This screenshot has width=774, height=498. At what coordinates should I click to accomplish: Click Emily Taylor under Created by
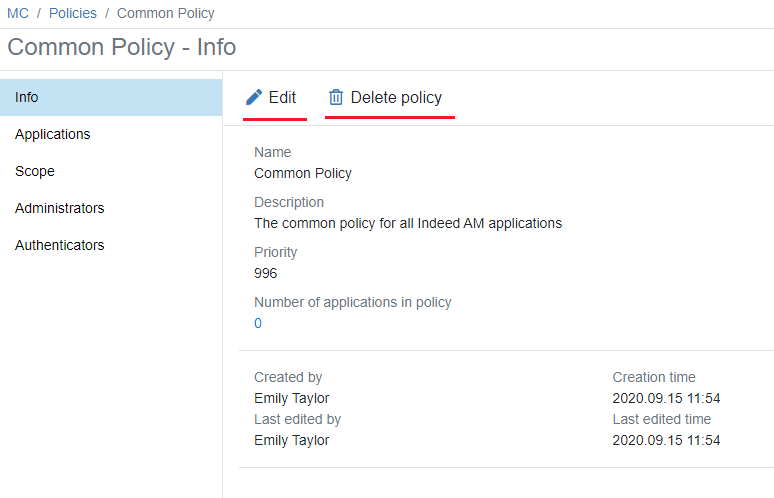point(292,398)
